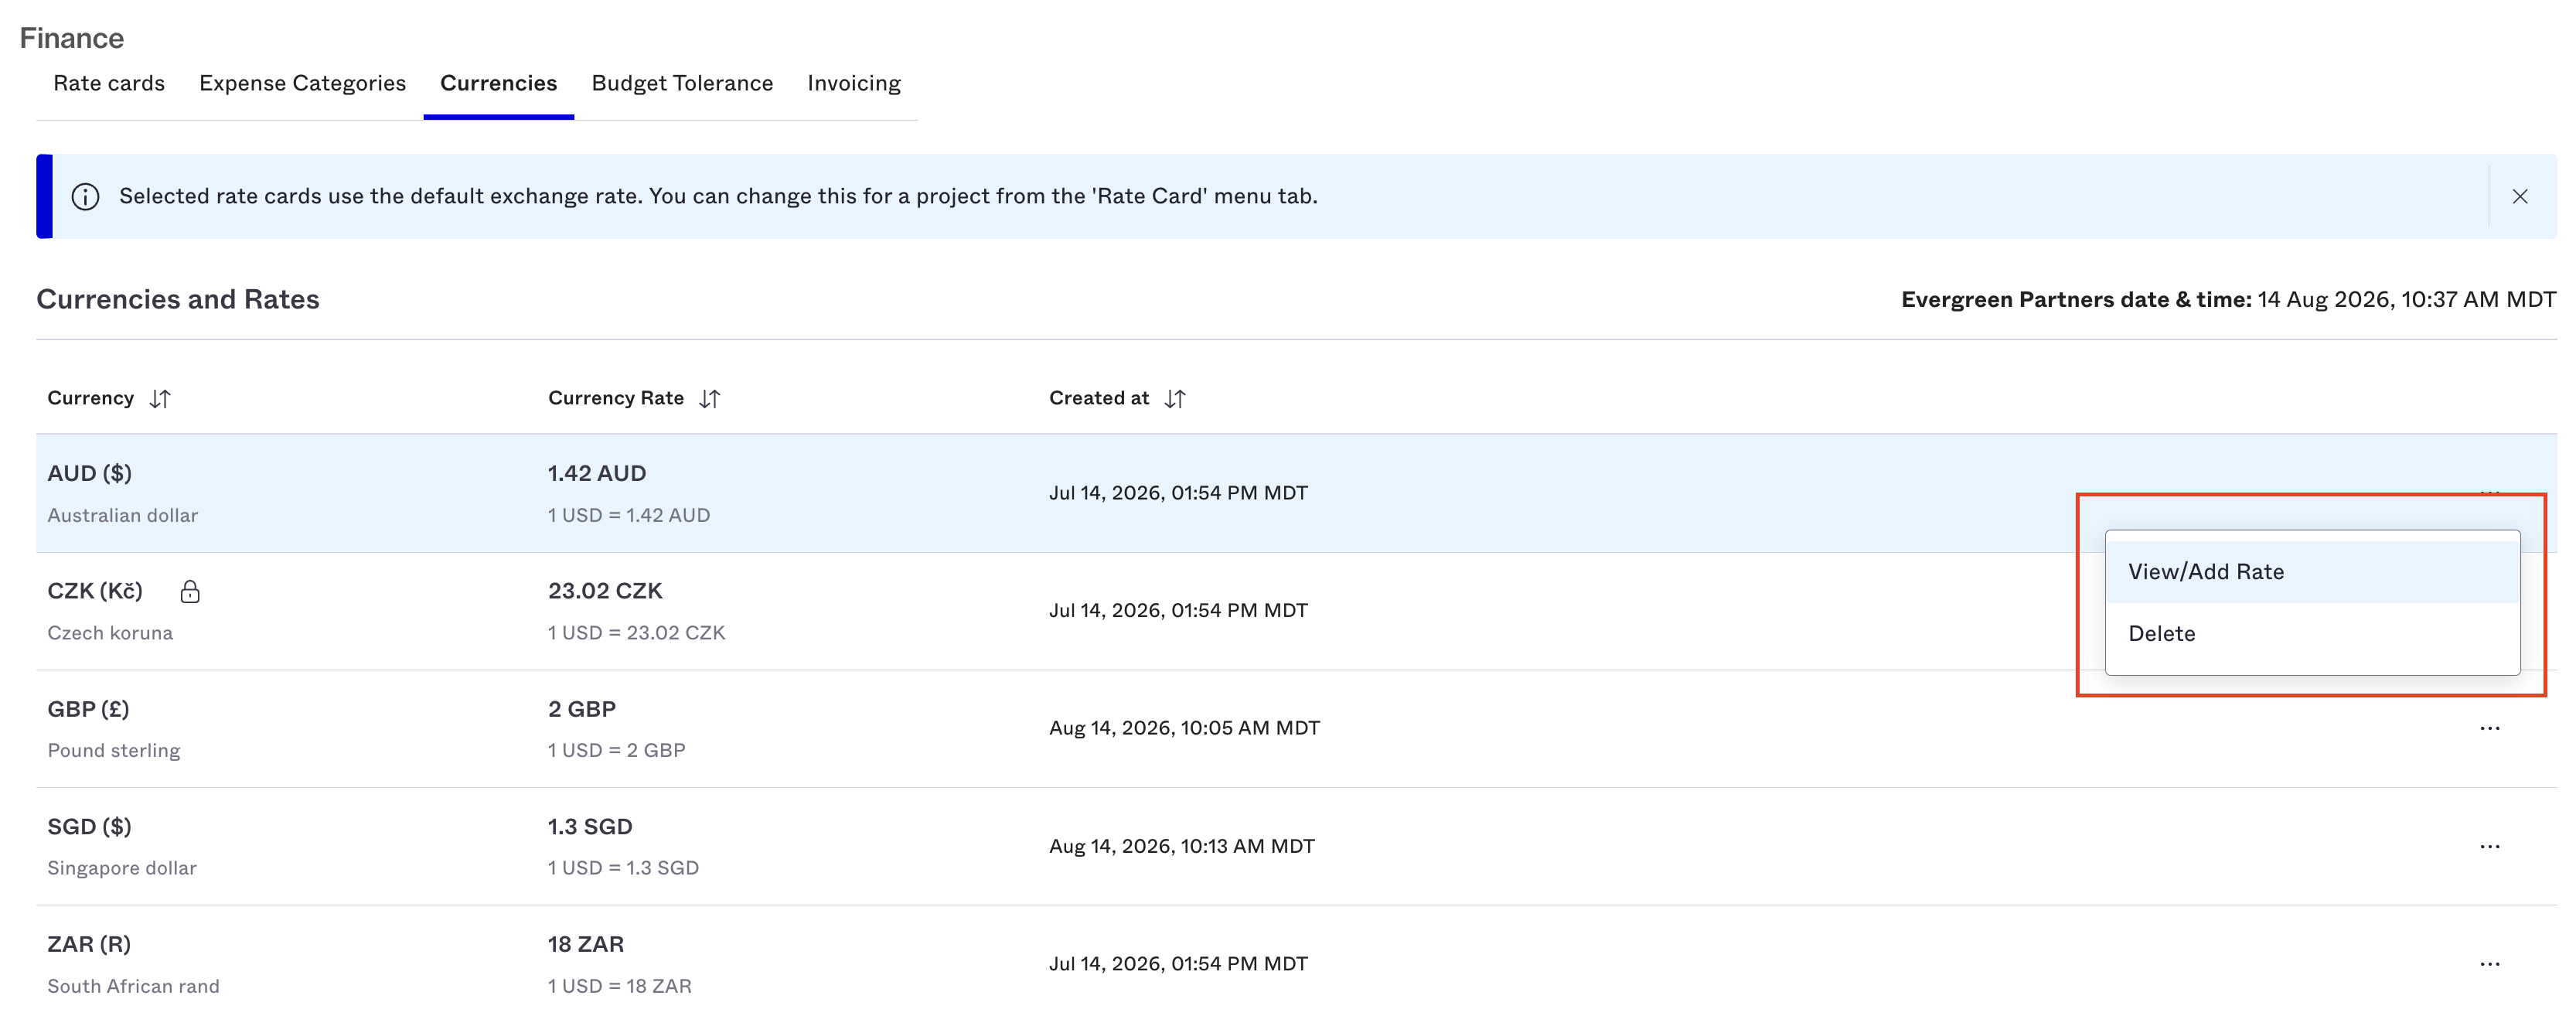Click the banner message about default exchange rate
The height and width of the screenshot is (1033, 2576).
(x=718, y=196)
